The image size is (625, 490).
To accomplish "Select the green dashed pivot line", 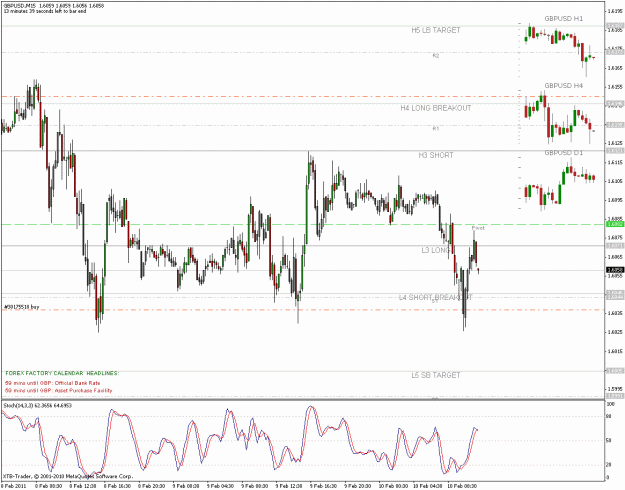I will (x=303, y=224).
